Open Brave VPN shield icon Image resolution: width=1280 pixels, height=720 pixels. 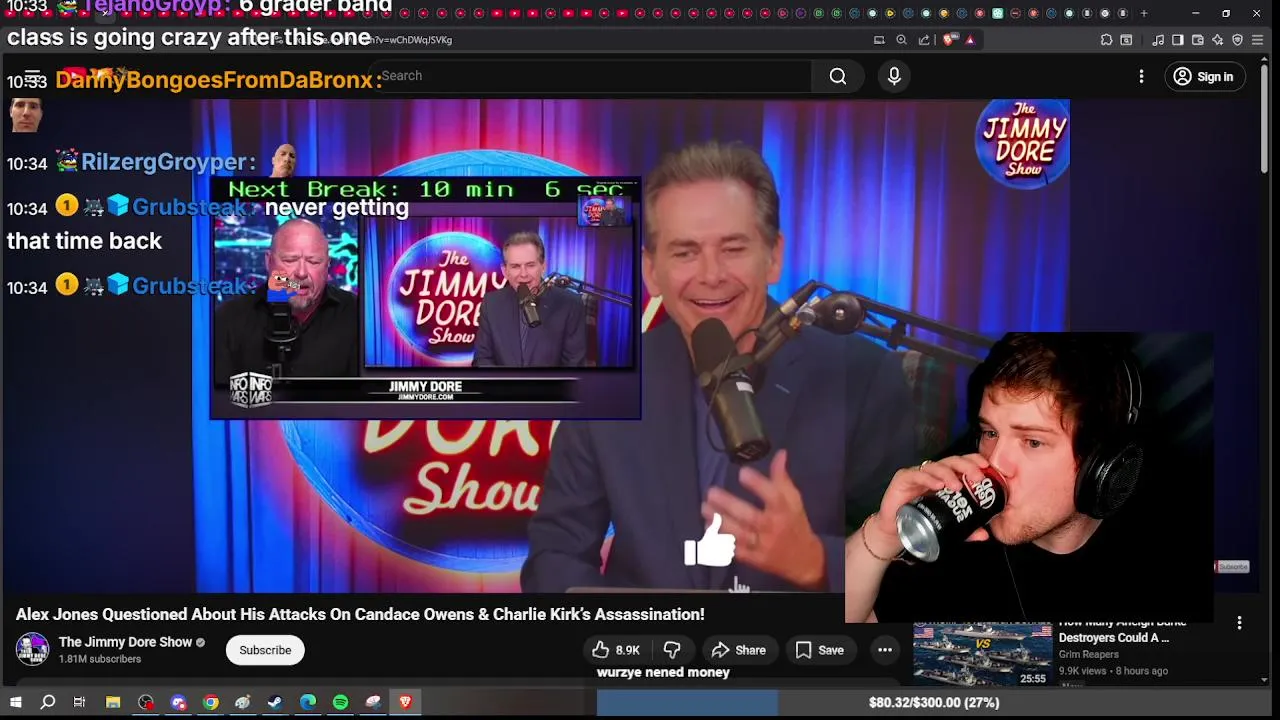point(1237,40)
